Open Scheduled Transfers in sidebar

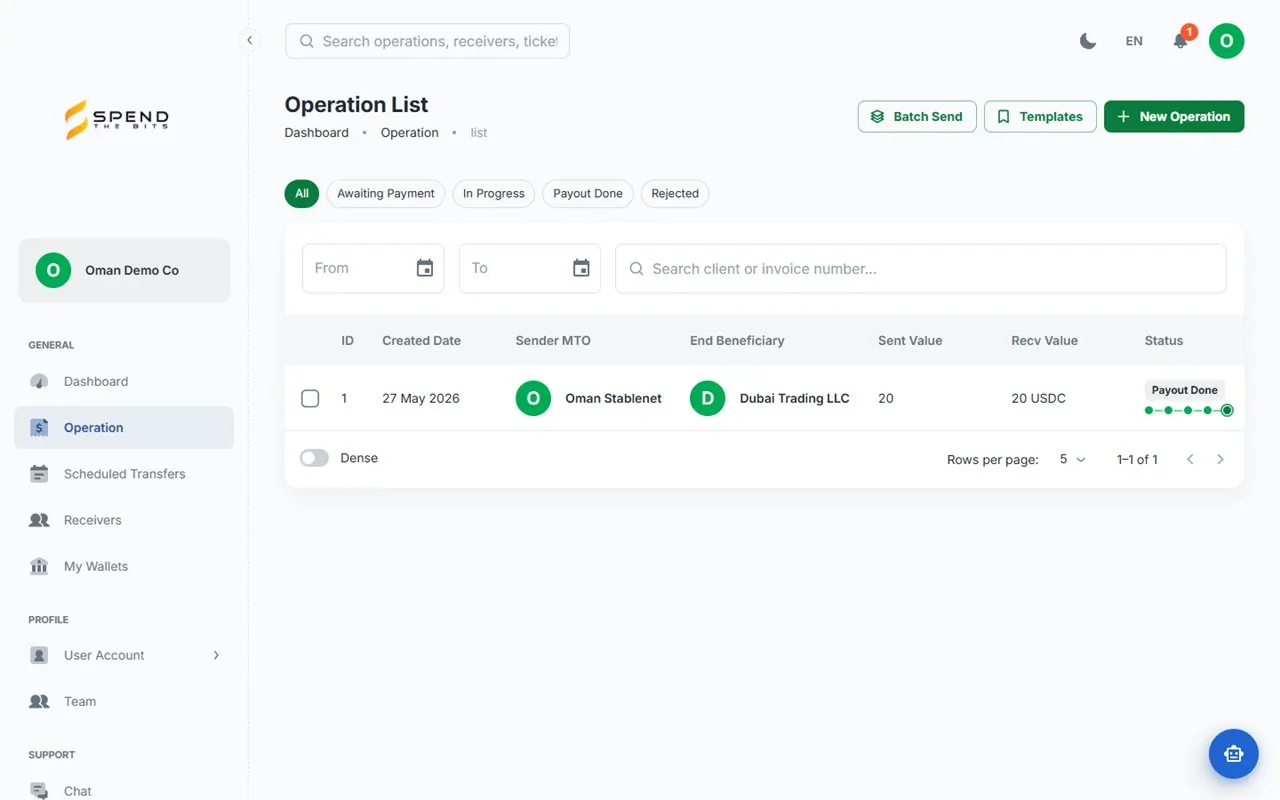[x=124, y=474]
